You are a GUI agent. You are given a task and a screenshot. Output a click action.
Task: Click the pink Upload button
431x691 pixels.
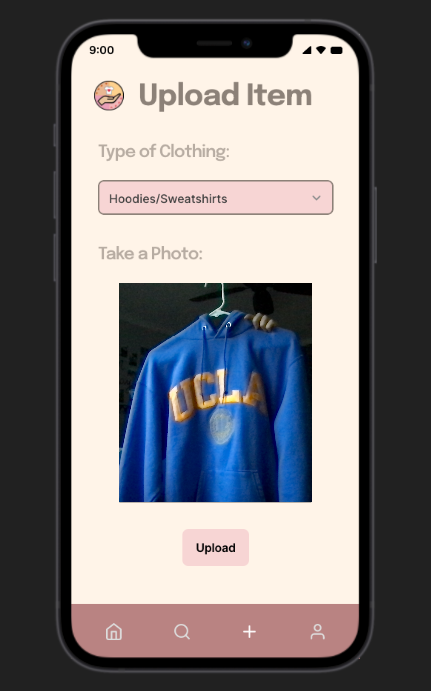(x=216, y=547)
